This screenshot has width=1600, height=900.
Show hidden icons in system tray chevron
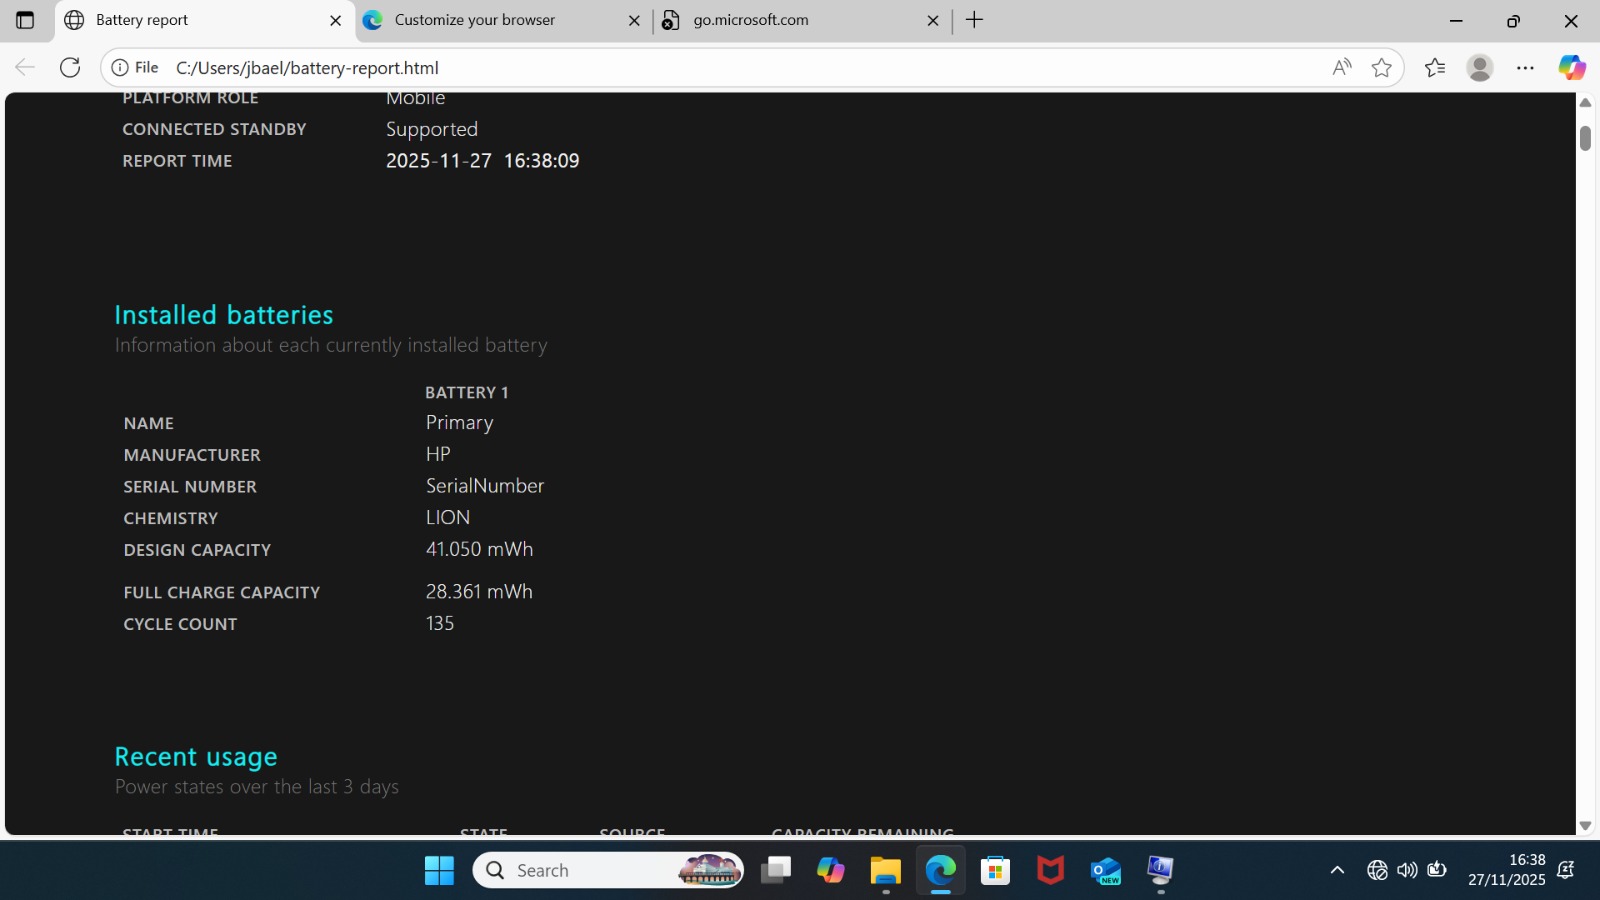(x=1337, y=870)
